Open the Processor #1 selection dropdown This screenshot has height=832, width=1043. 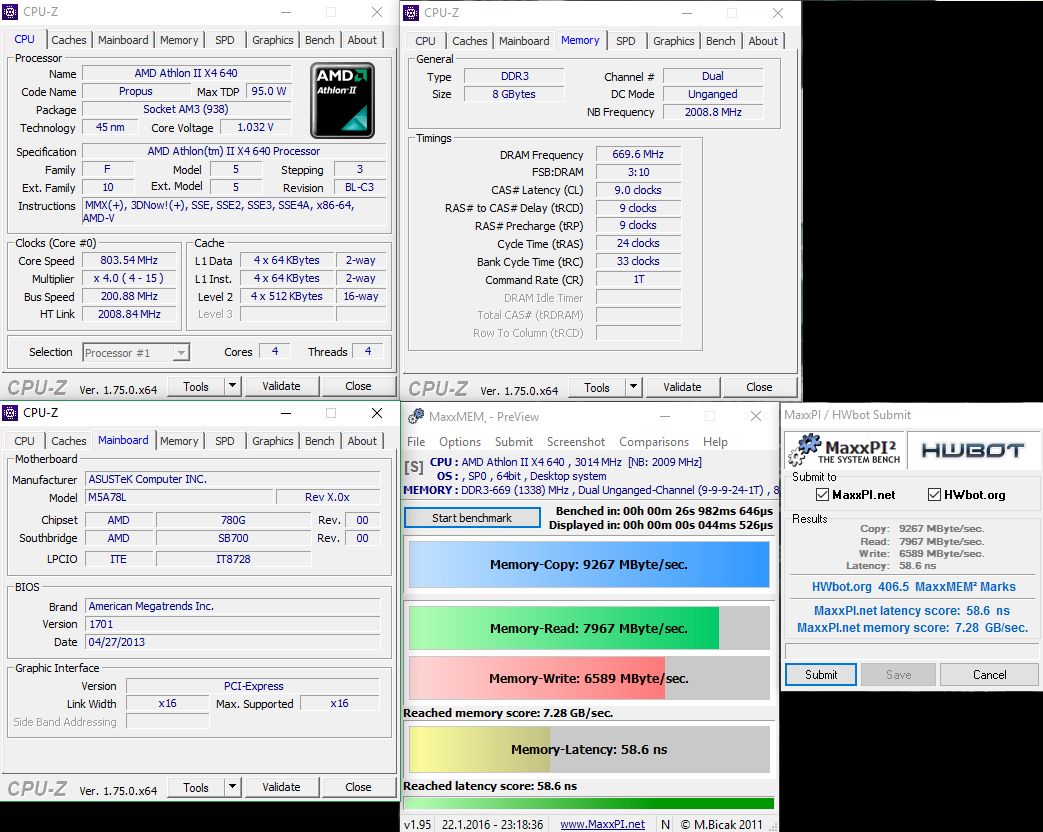136,352
